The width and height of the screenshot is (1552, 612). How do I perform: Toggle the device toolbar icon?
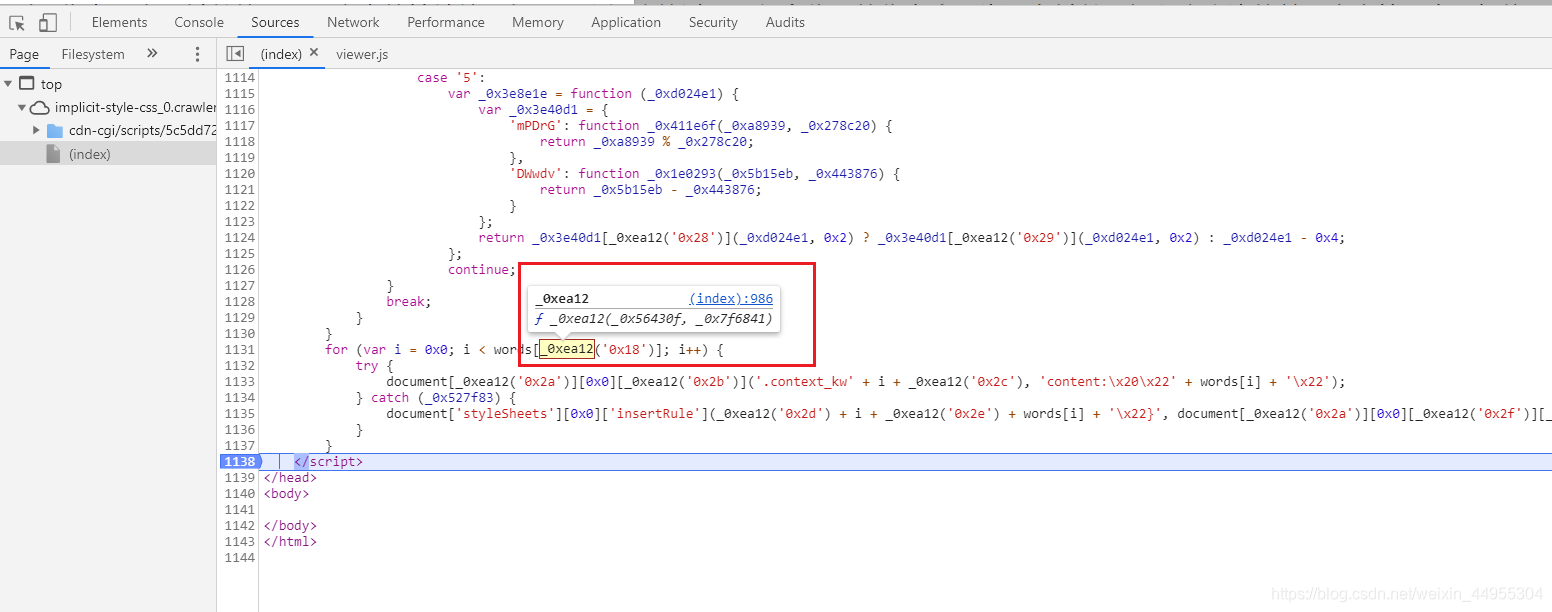[x=48, y=22]
